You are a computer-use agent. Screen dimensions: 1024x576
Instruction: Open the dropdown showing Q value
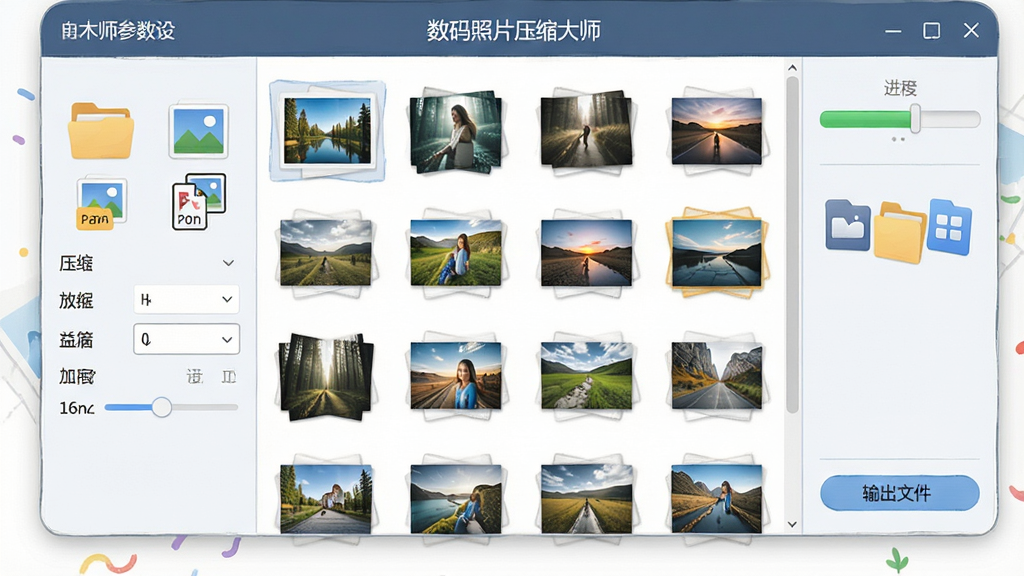[186, 340]
